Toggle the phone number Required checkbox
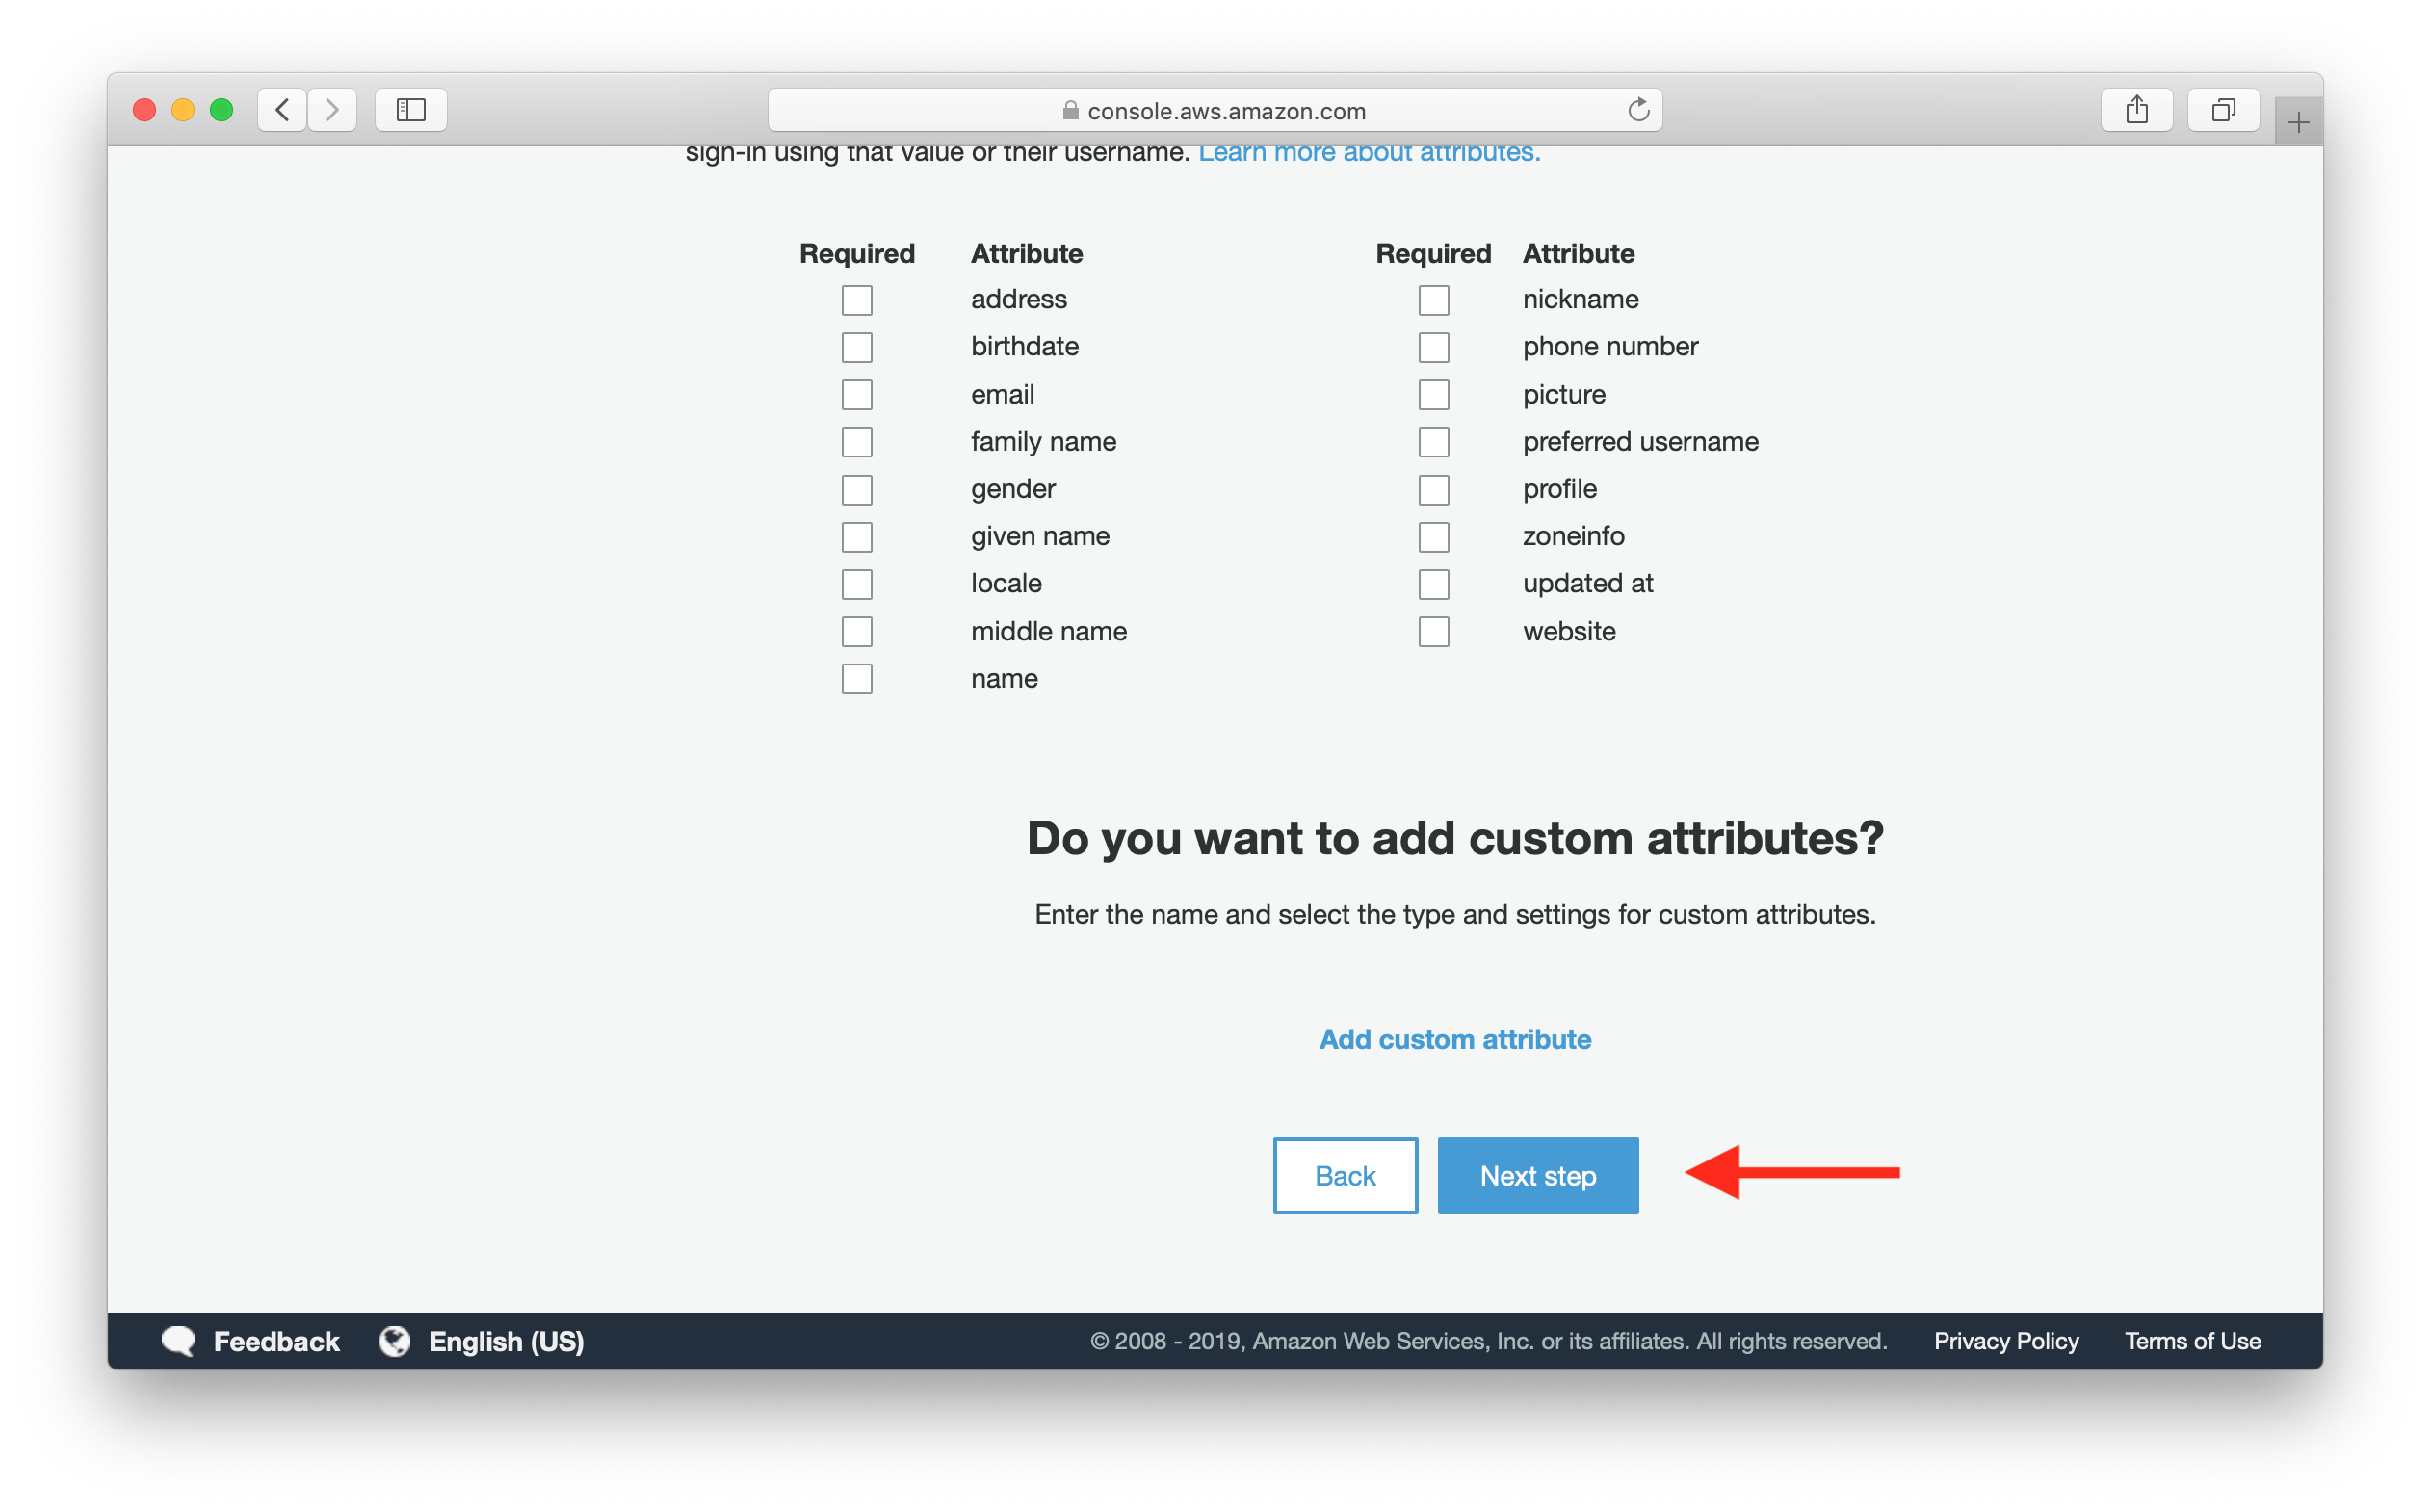 point(1433,345)
